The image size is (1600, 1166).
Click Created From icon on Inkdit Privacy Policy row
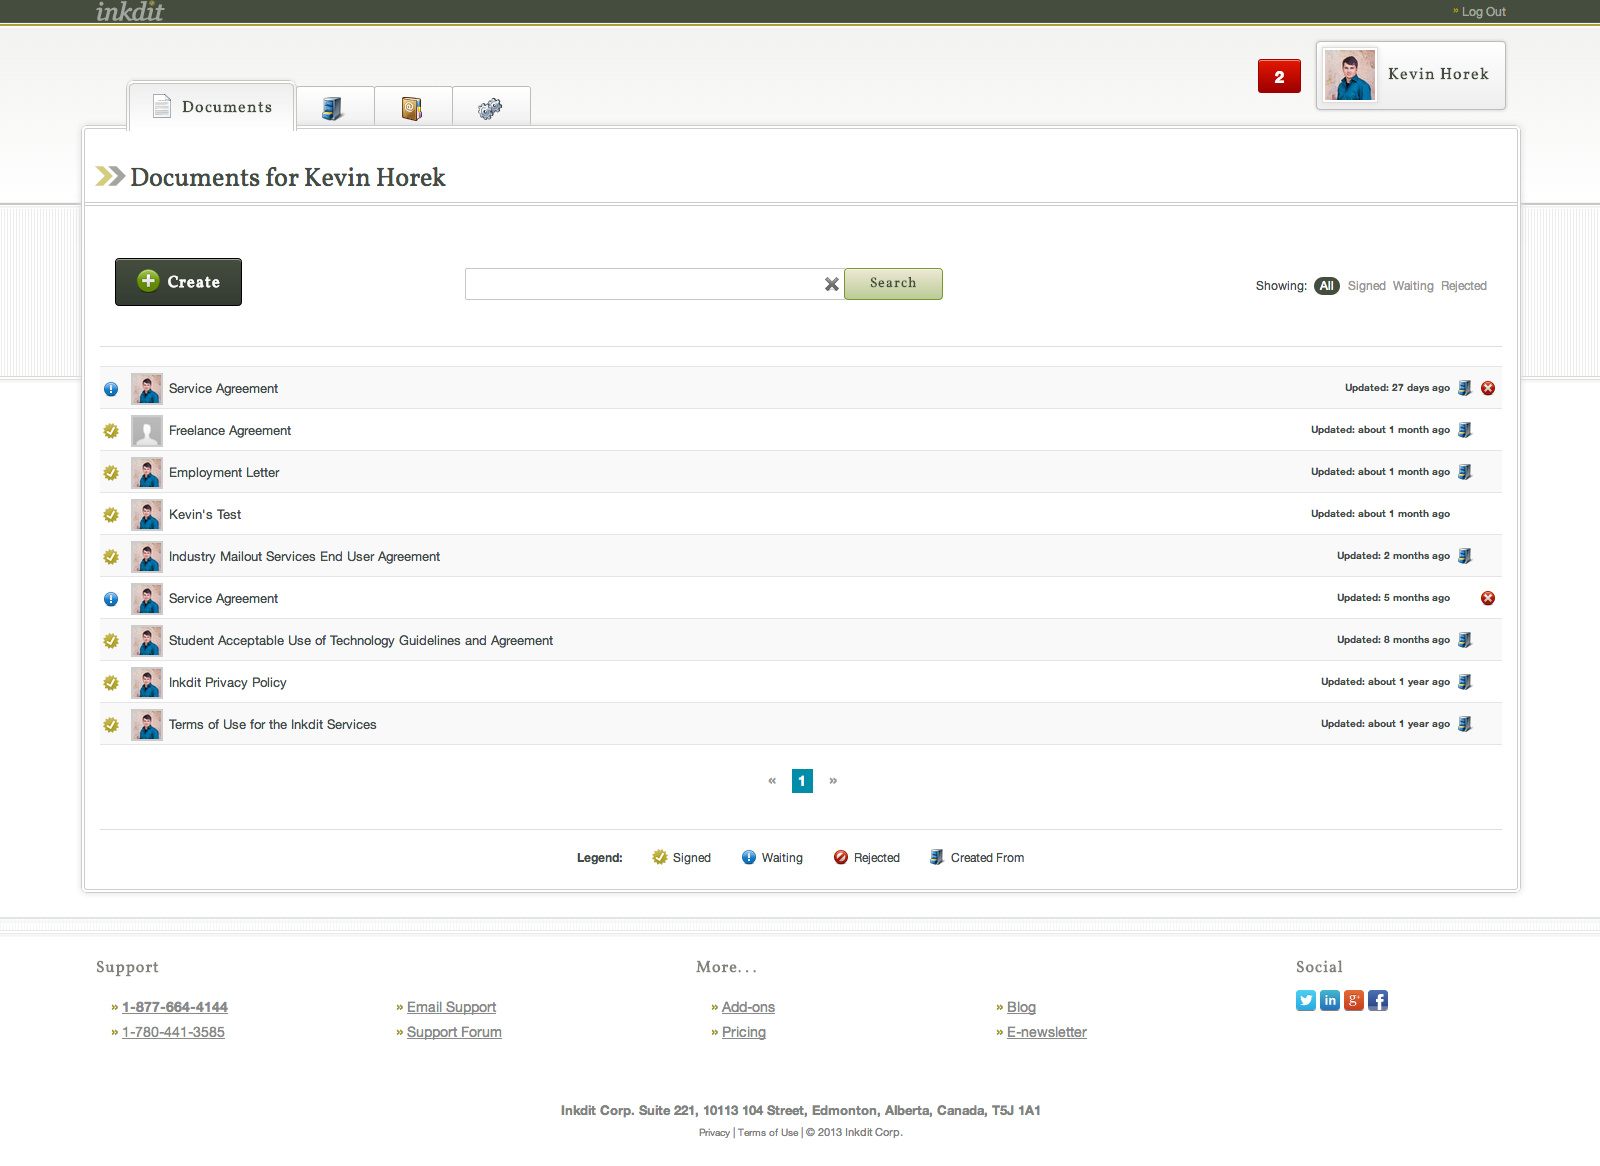[1465, 682]
